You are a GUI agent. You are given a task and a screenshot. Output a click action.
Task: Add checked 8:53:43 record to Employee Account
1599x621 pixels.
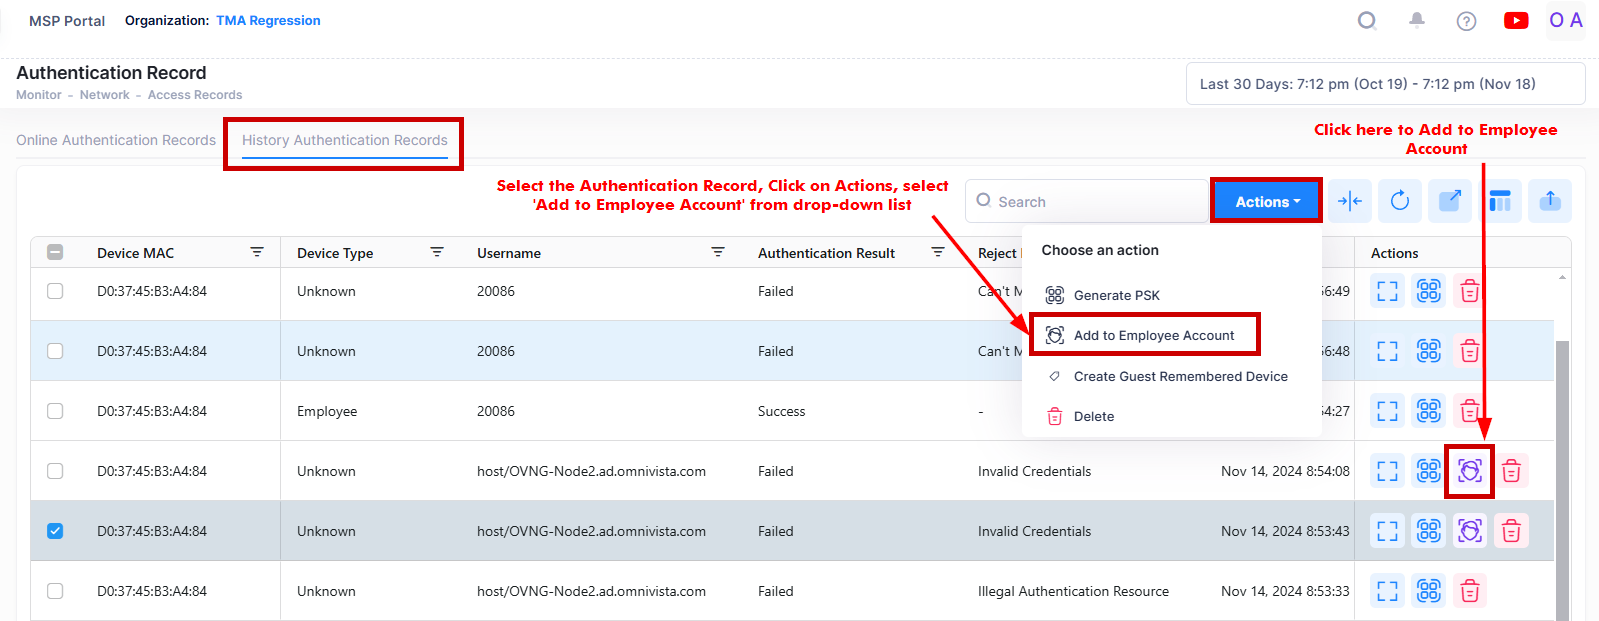(x=1469, y=531)
